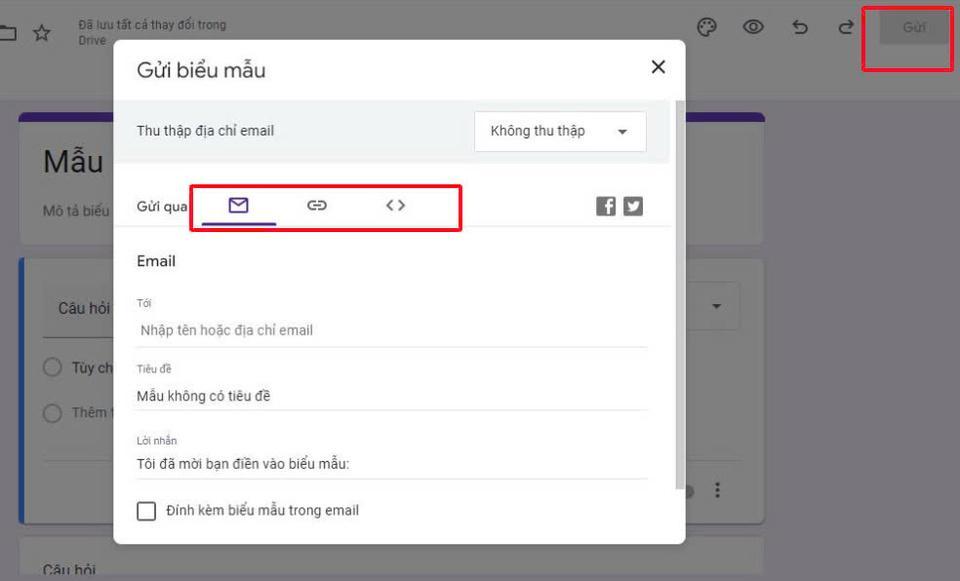Viewport: 960px width, 581px height.
Task: Select the 'Tùy chọn' radio option
Action: 52,368
